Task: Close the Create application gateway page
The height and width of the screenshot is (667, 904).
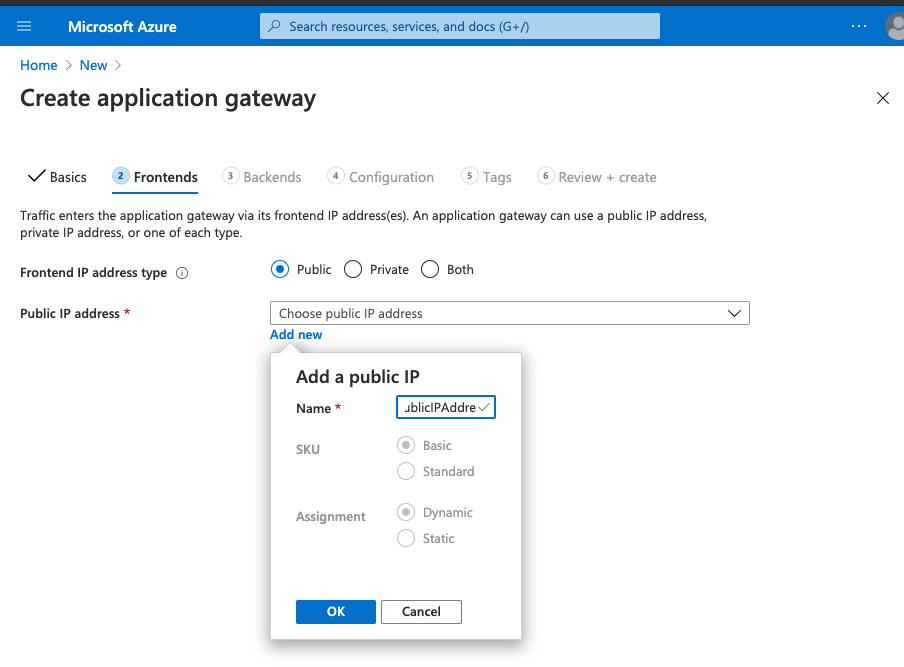Action: pos(883,98)
